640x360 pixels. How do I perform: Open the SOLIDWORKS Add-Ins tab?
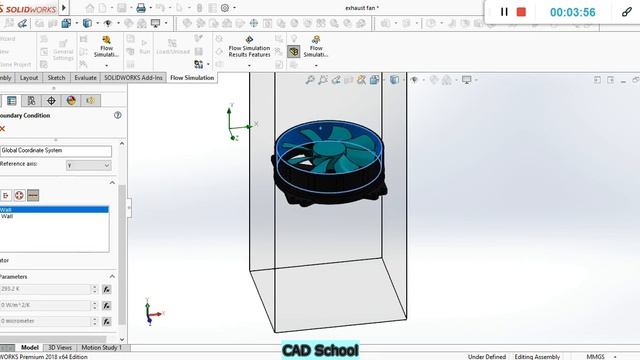(x=133, y=78)
